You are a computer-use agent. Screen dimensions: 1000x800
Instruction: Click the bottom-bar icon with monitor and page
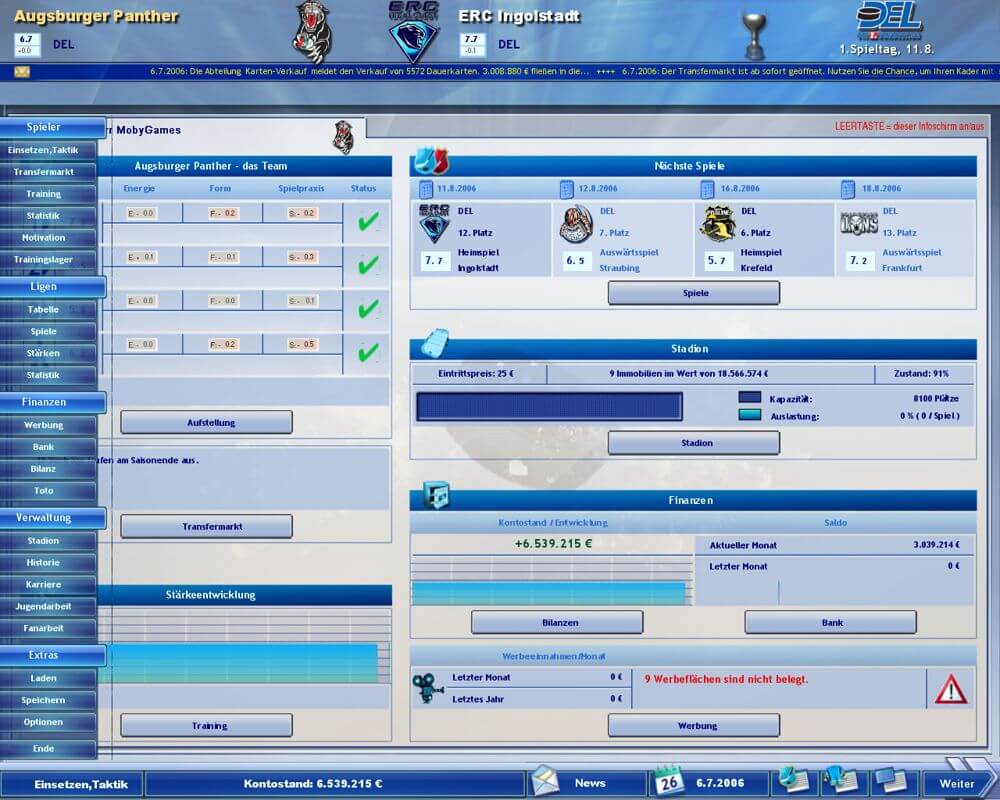tap(890, 780)
